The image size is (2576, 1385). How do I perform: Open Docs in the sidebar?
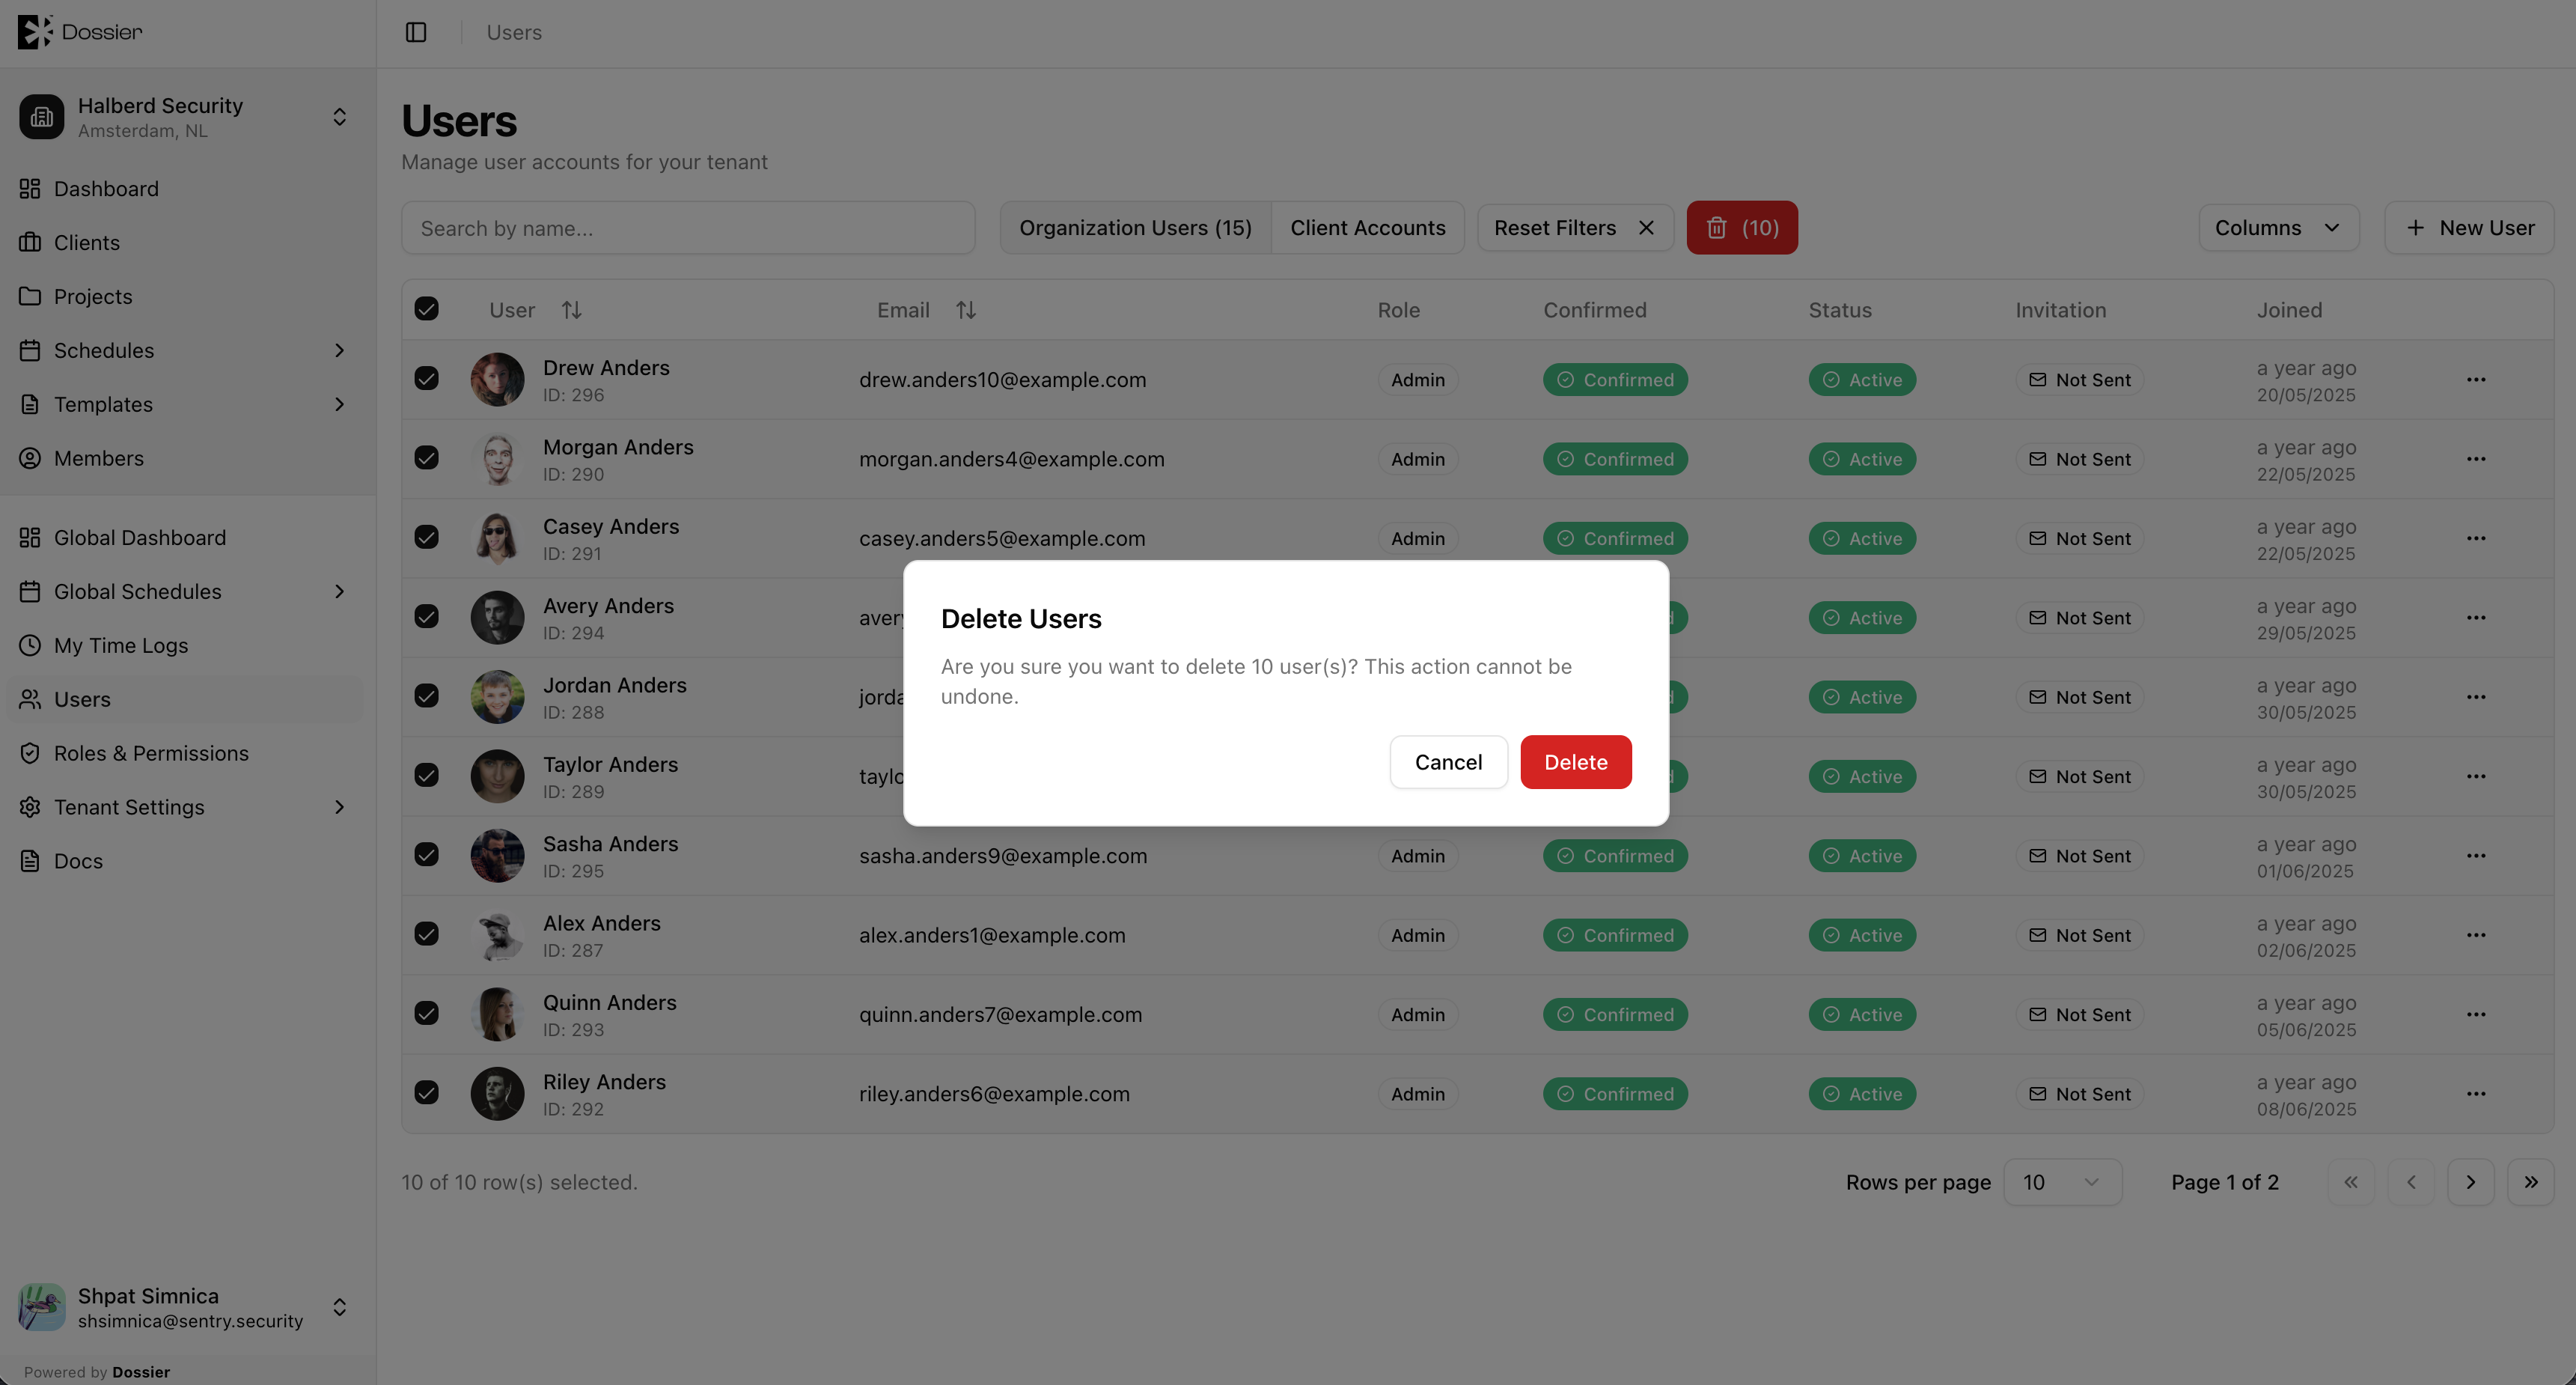186,861
